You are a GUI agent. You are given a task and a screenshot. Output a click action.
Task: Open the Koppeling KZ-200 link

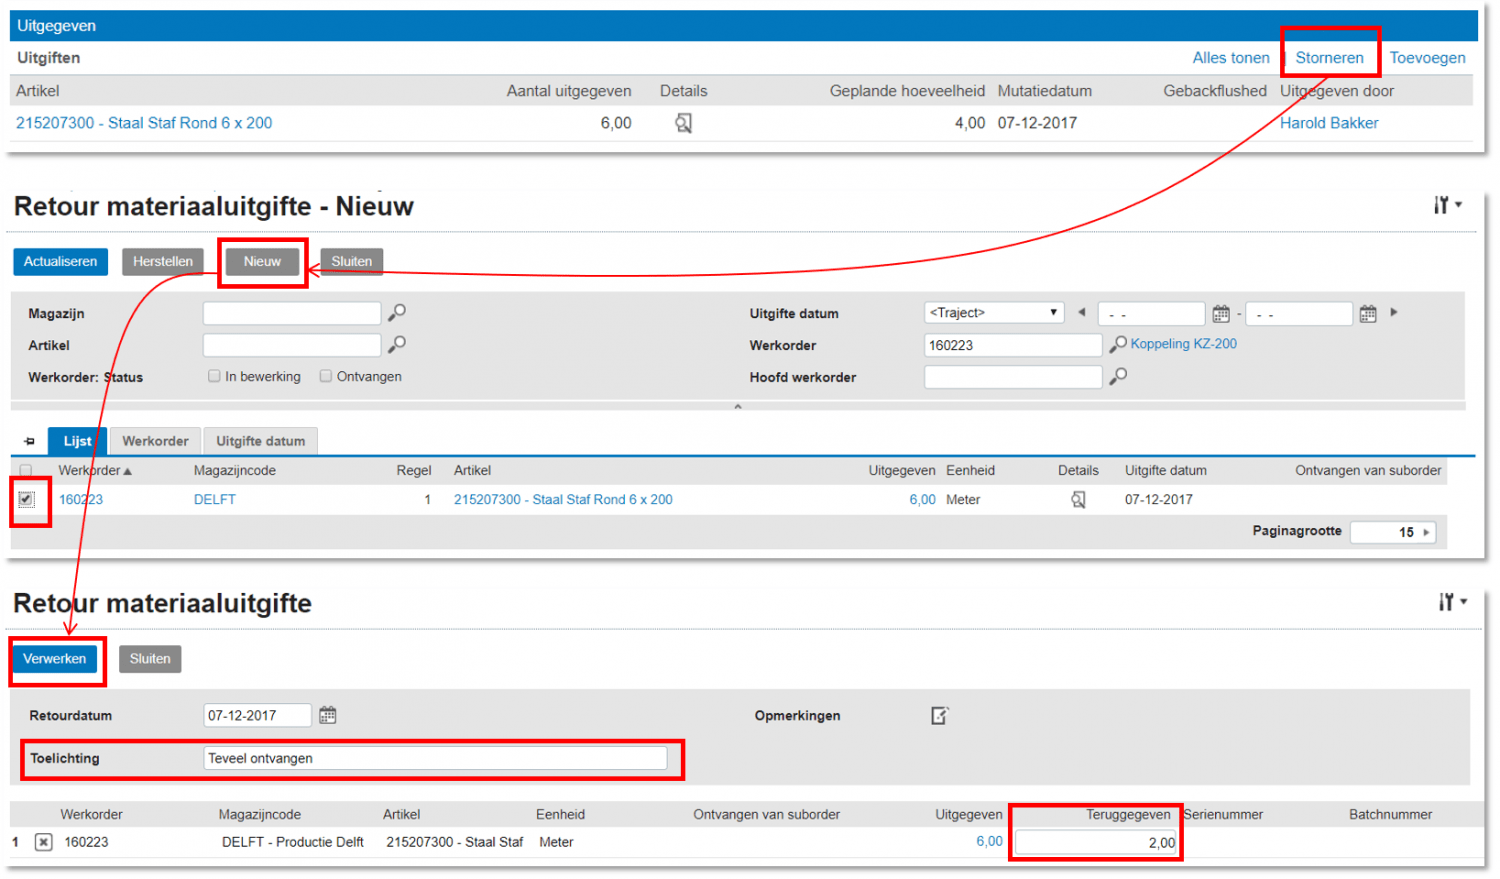1185,345
